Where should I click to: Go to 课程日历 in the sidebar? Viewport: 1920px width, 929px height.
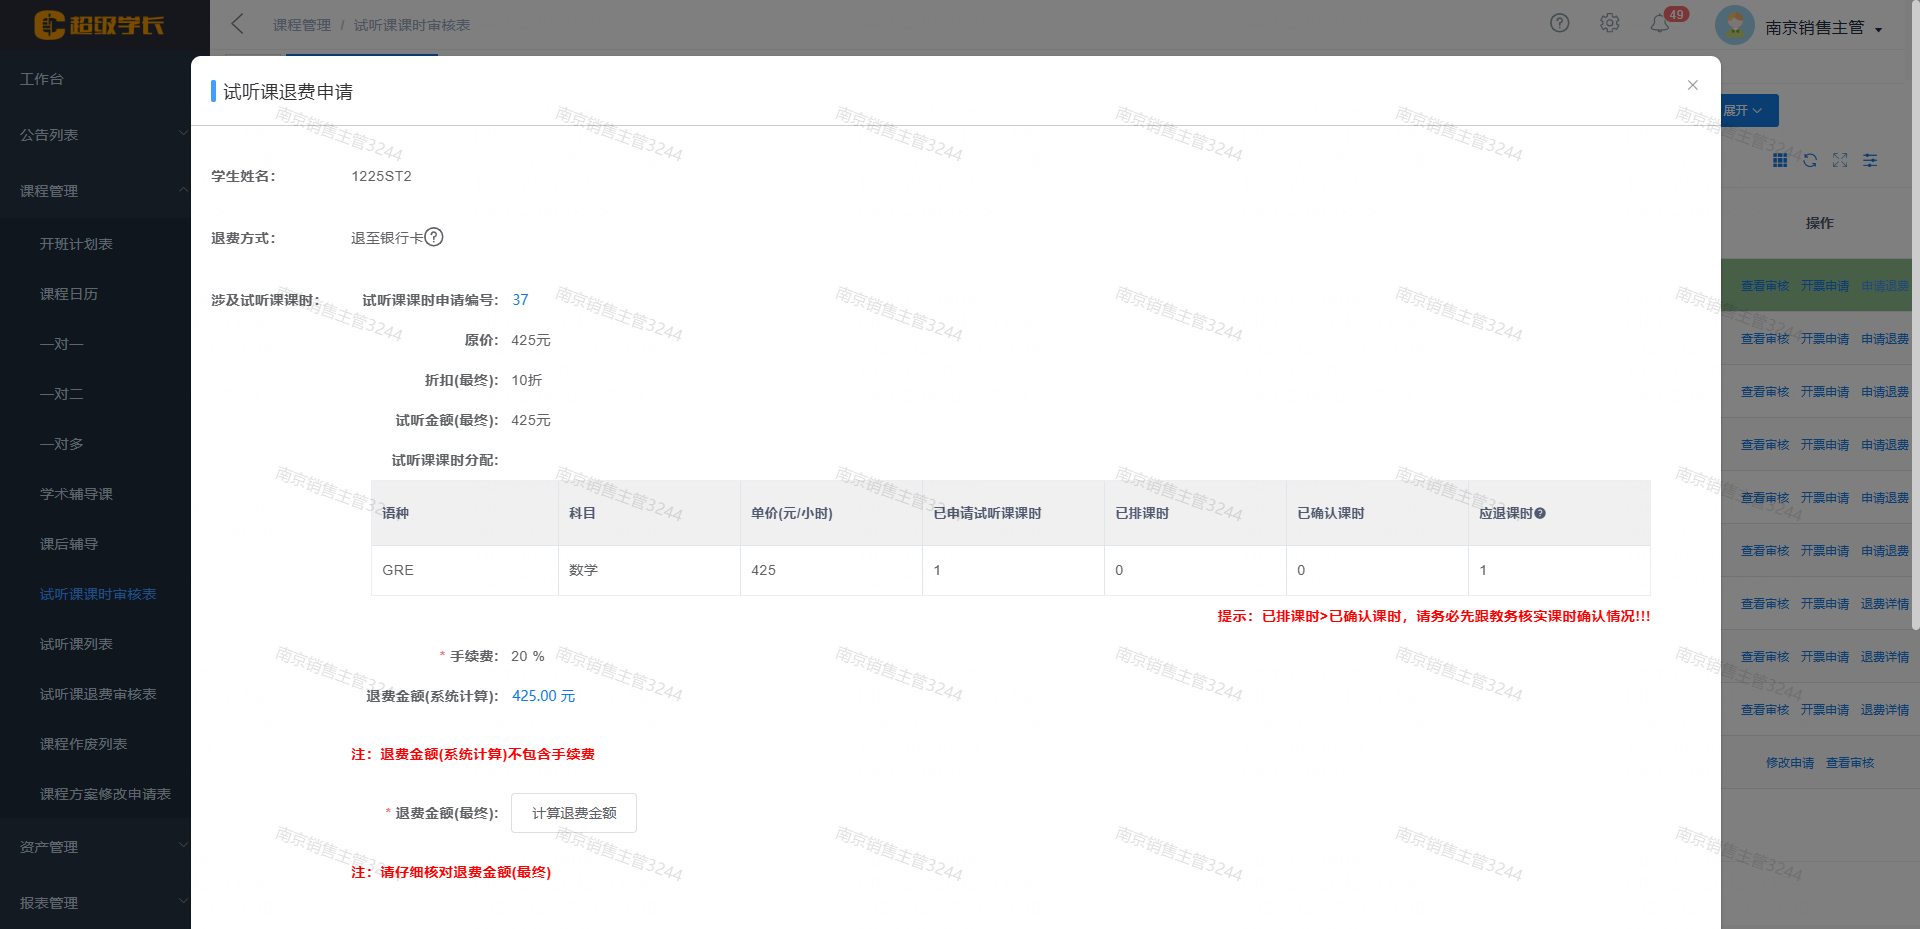coord(69,294)
